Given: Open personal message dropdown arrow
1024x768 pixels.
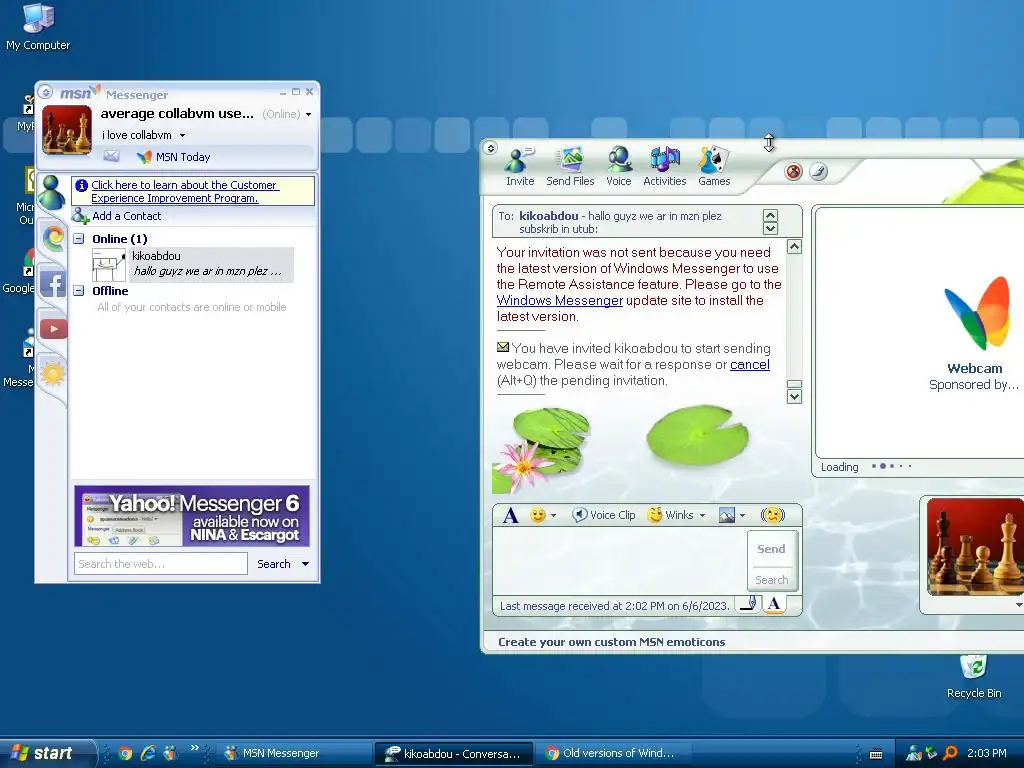Looking at the screenshot, I should tap(182, 135).
